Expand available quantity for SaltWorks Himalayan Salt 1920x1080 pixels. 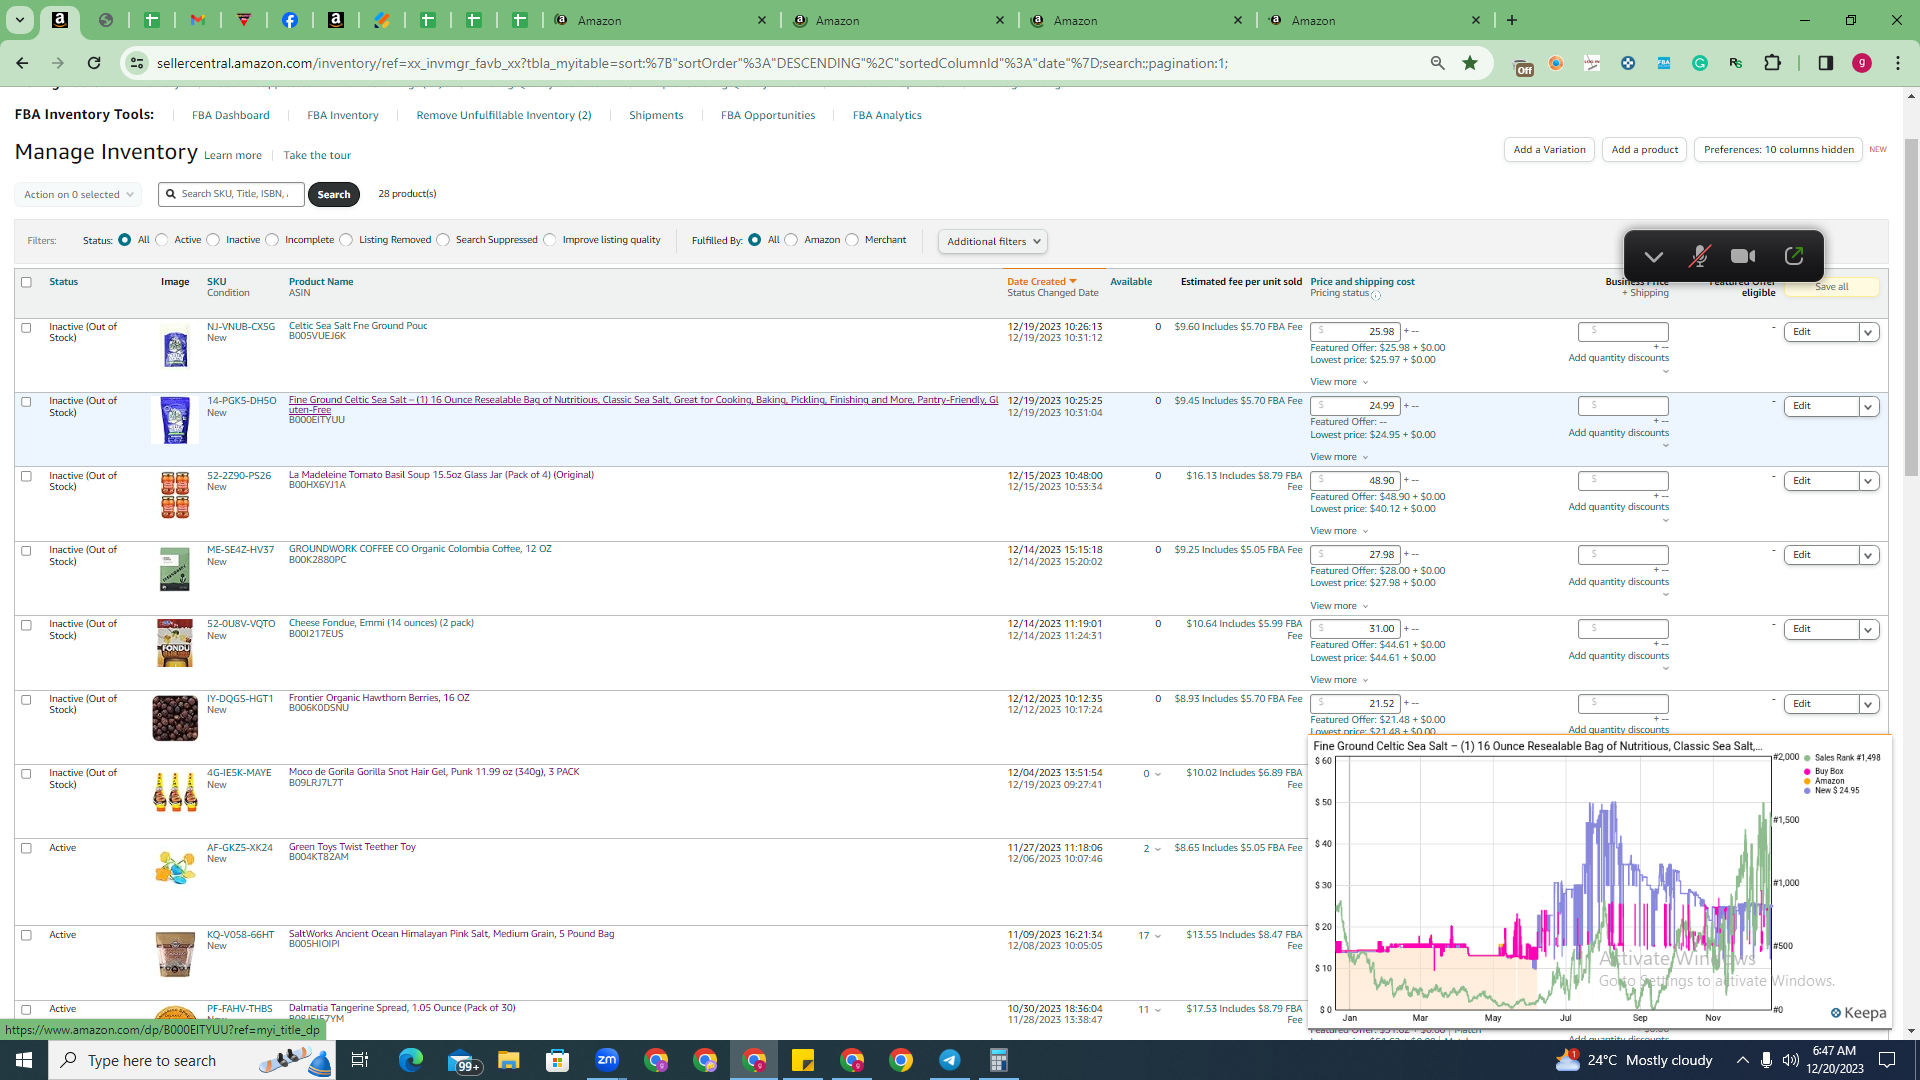coord(1158,936)
